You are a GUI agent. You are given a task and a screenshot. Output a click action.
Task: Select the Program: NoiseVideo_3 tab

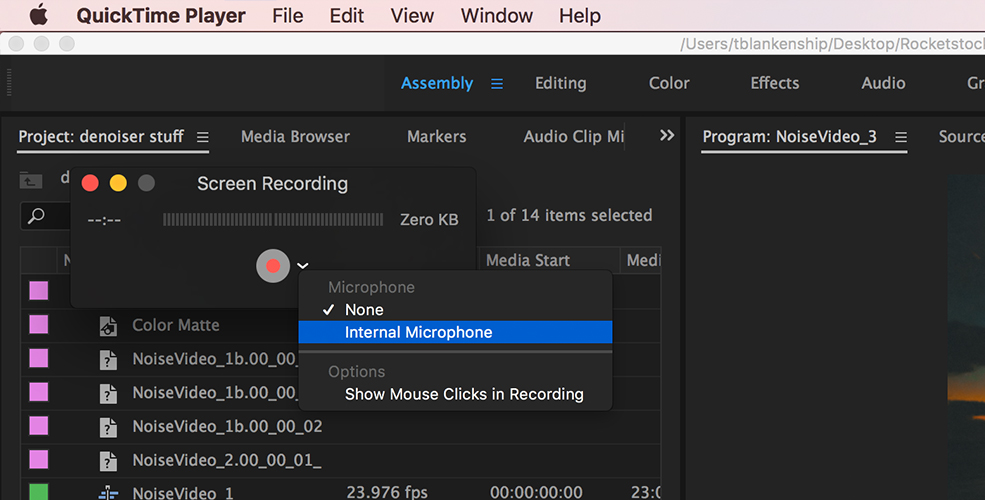789,136
